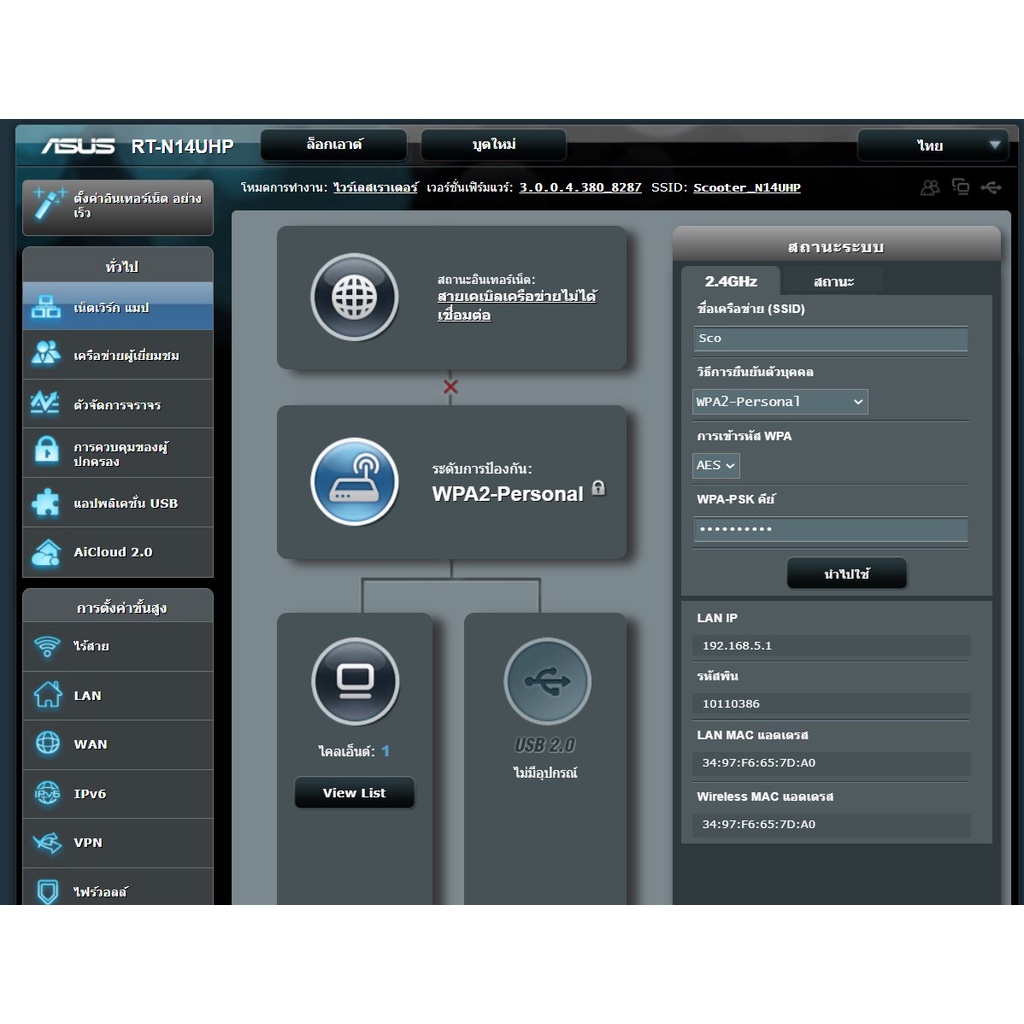Open the WPA2-Personal authentication dropdown
Screen dimensions: 1024x1024
coord(779,402)
